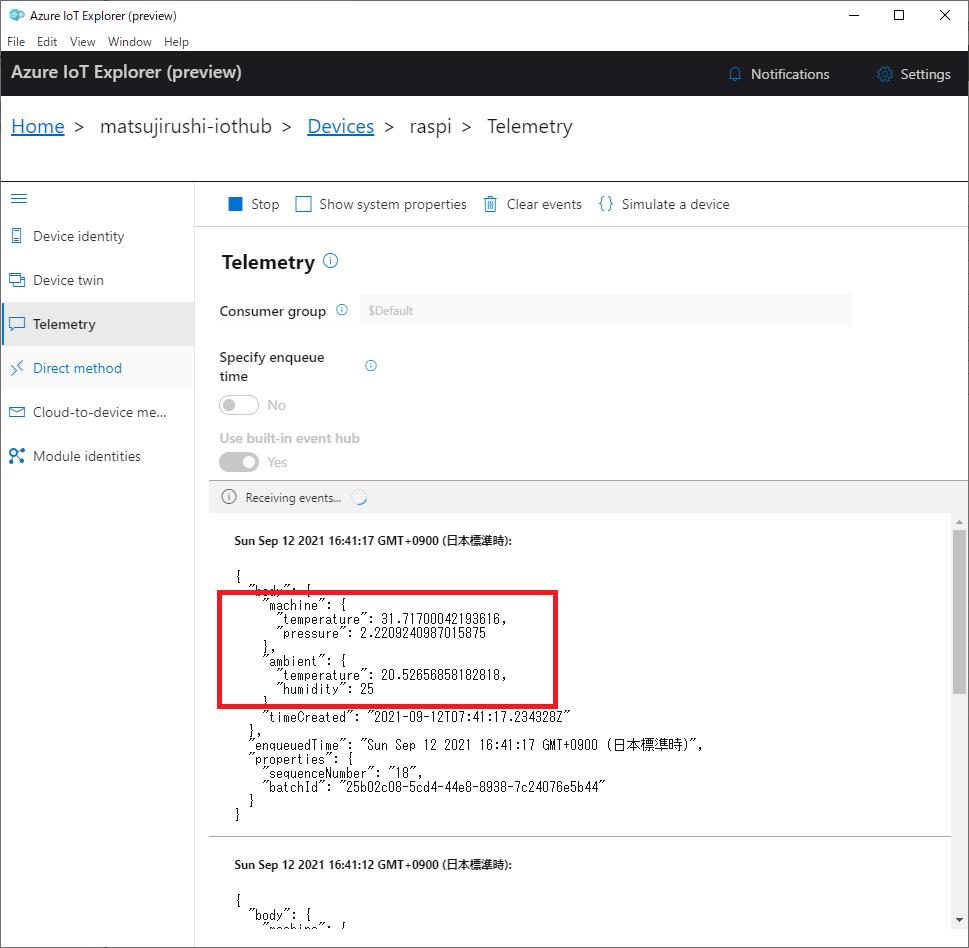Open Module identities page
The width and height of the screenshot is (969, 948).
[98, 456]
